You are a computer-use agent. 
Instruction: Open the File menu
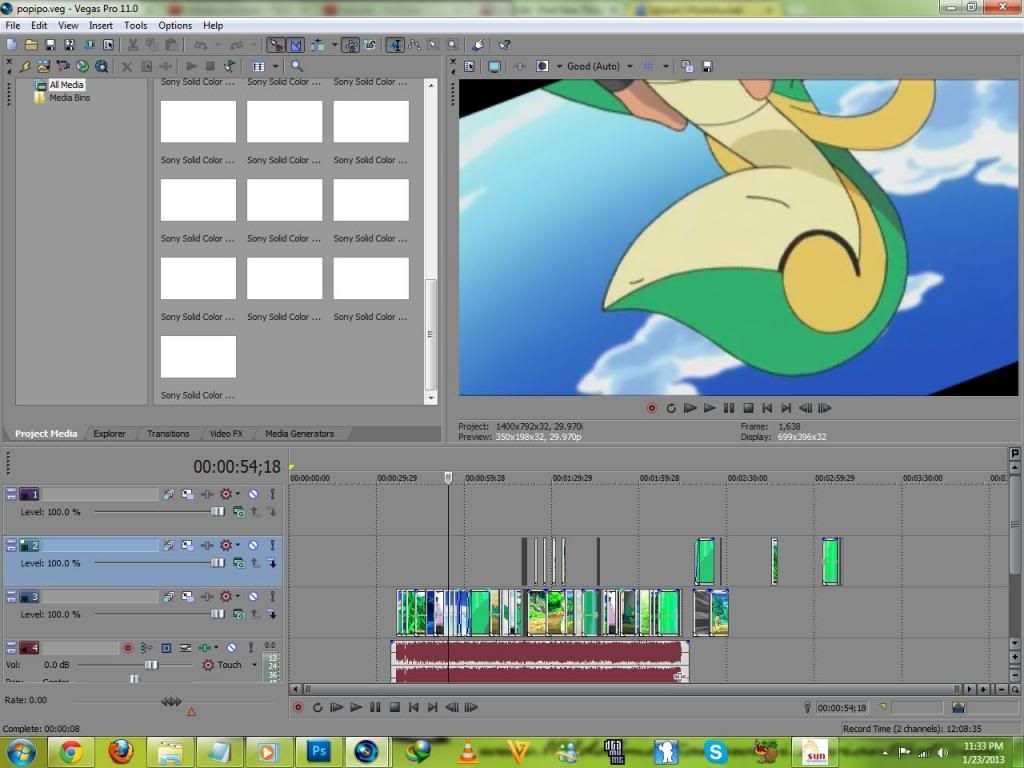[x=12, y=25]
